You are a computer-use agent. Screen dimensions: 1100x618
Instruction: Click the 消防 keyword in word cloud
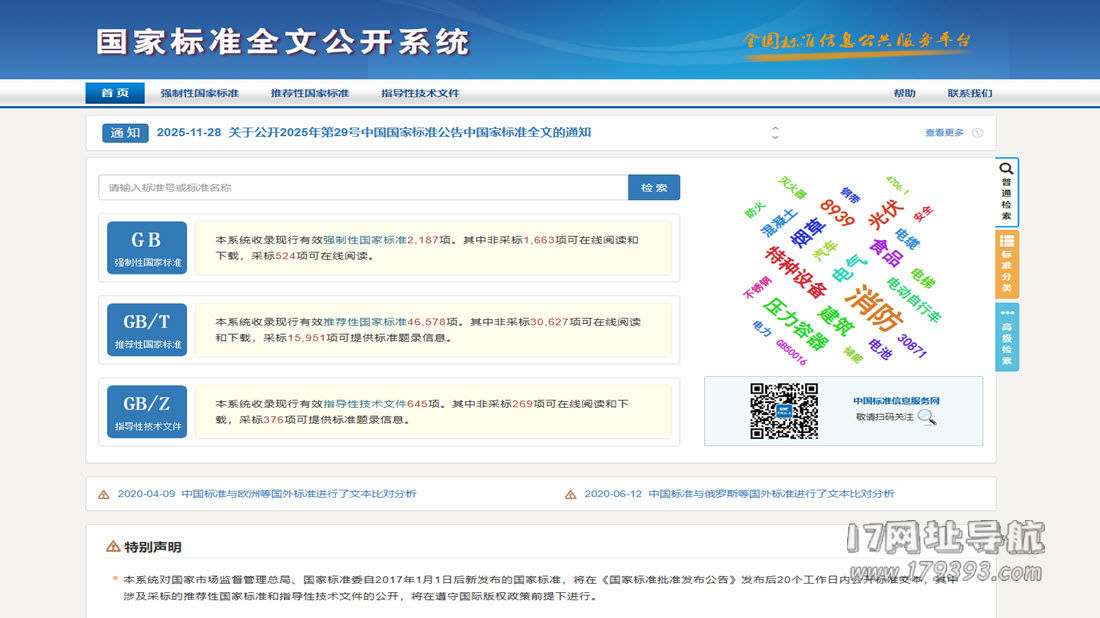pos(874,309)
